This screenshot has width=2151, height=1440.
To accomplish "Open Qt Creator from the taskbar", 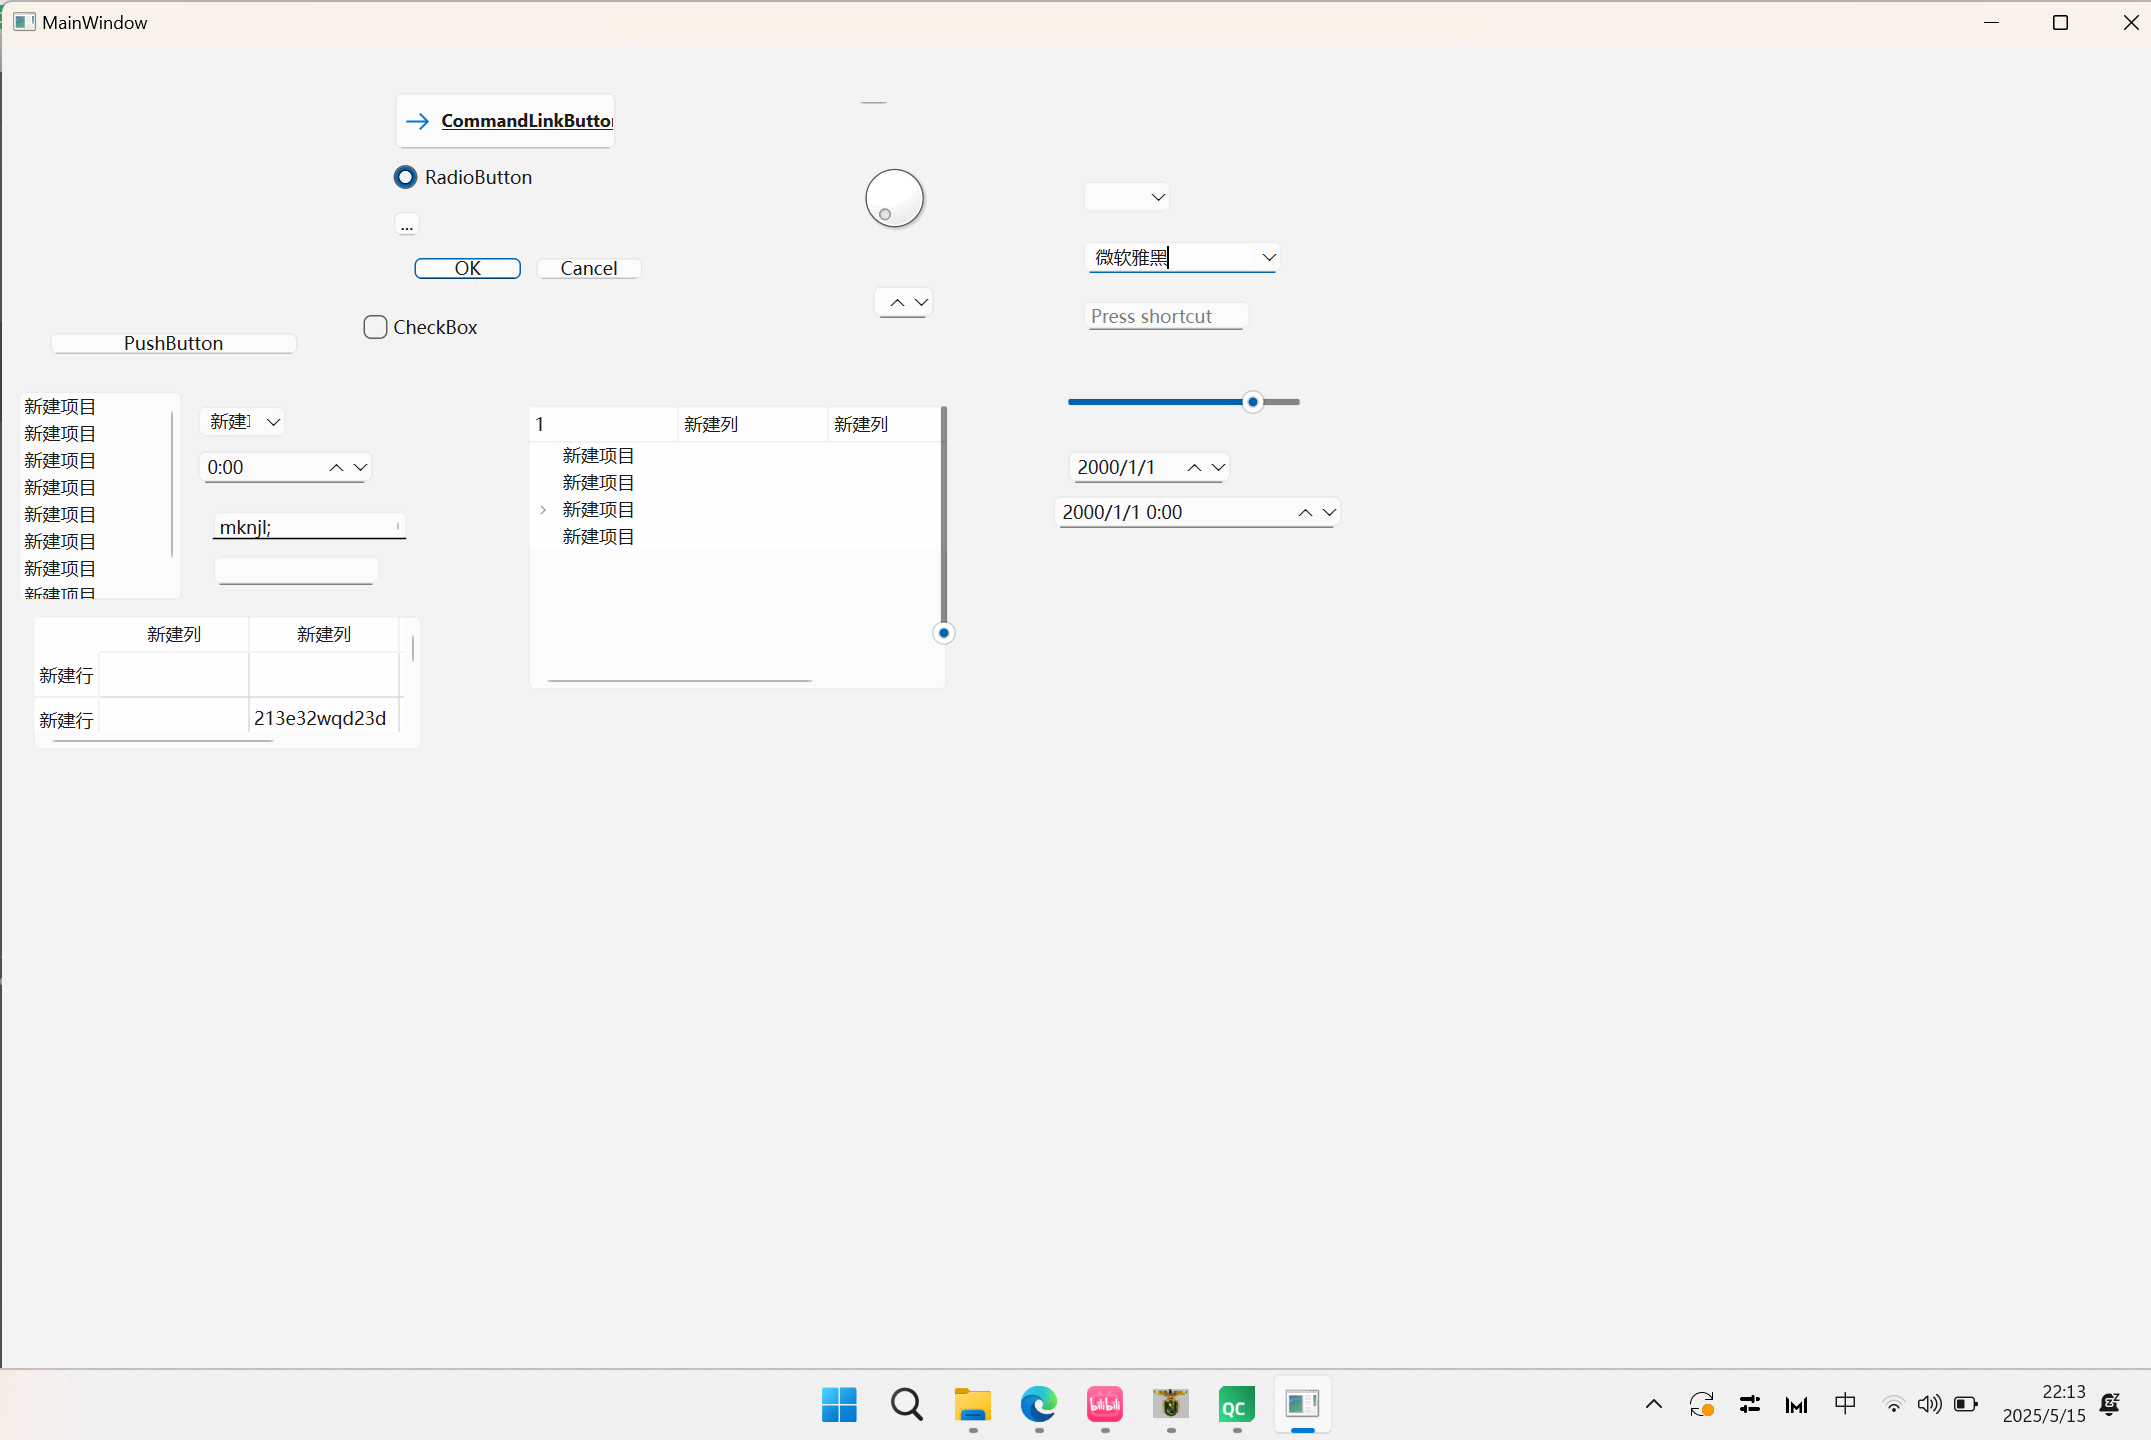I will [x=1236, y=1404].
